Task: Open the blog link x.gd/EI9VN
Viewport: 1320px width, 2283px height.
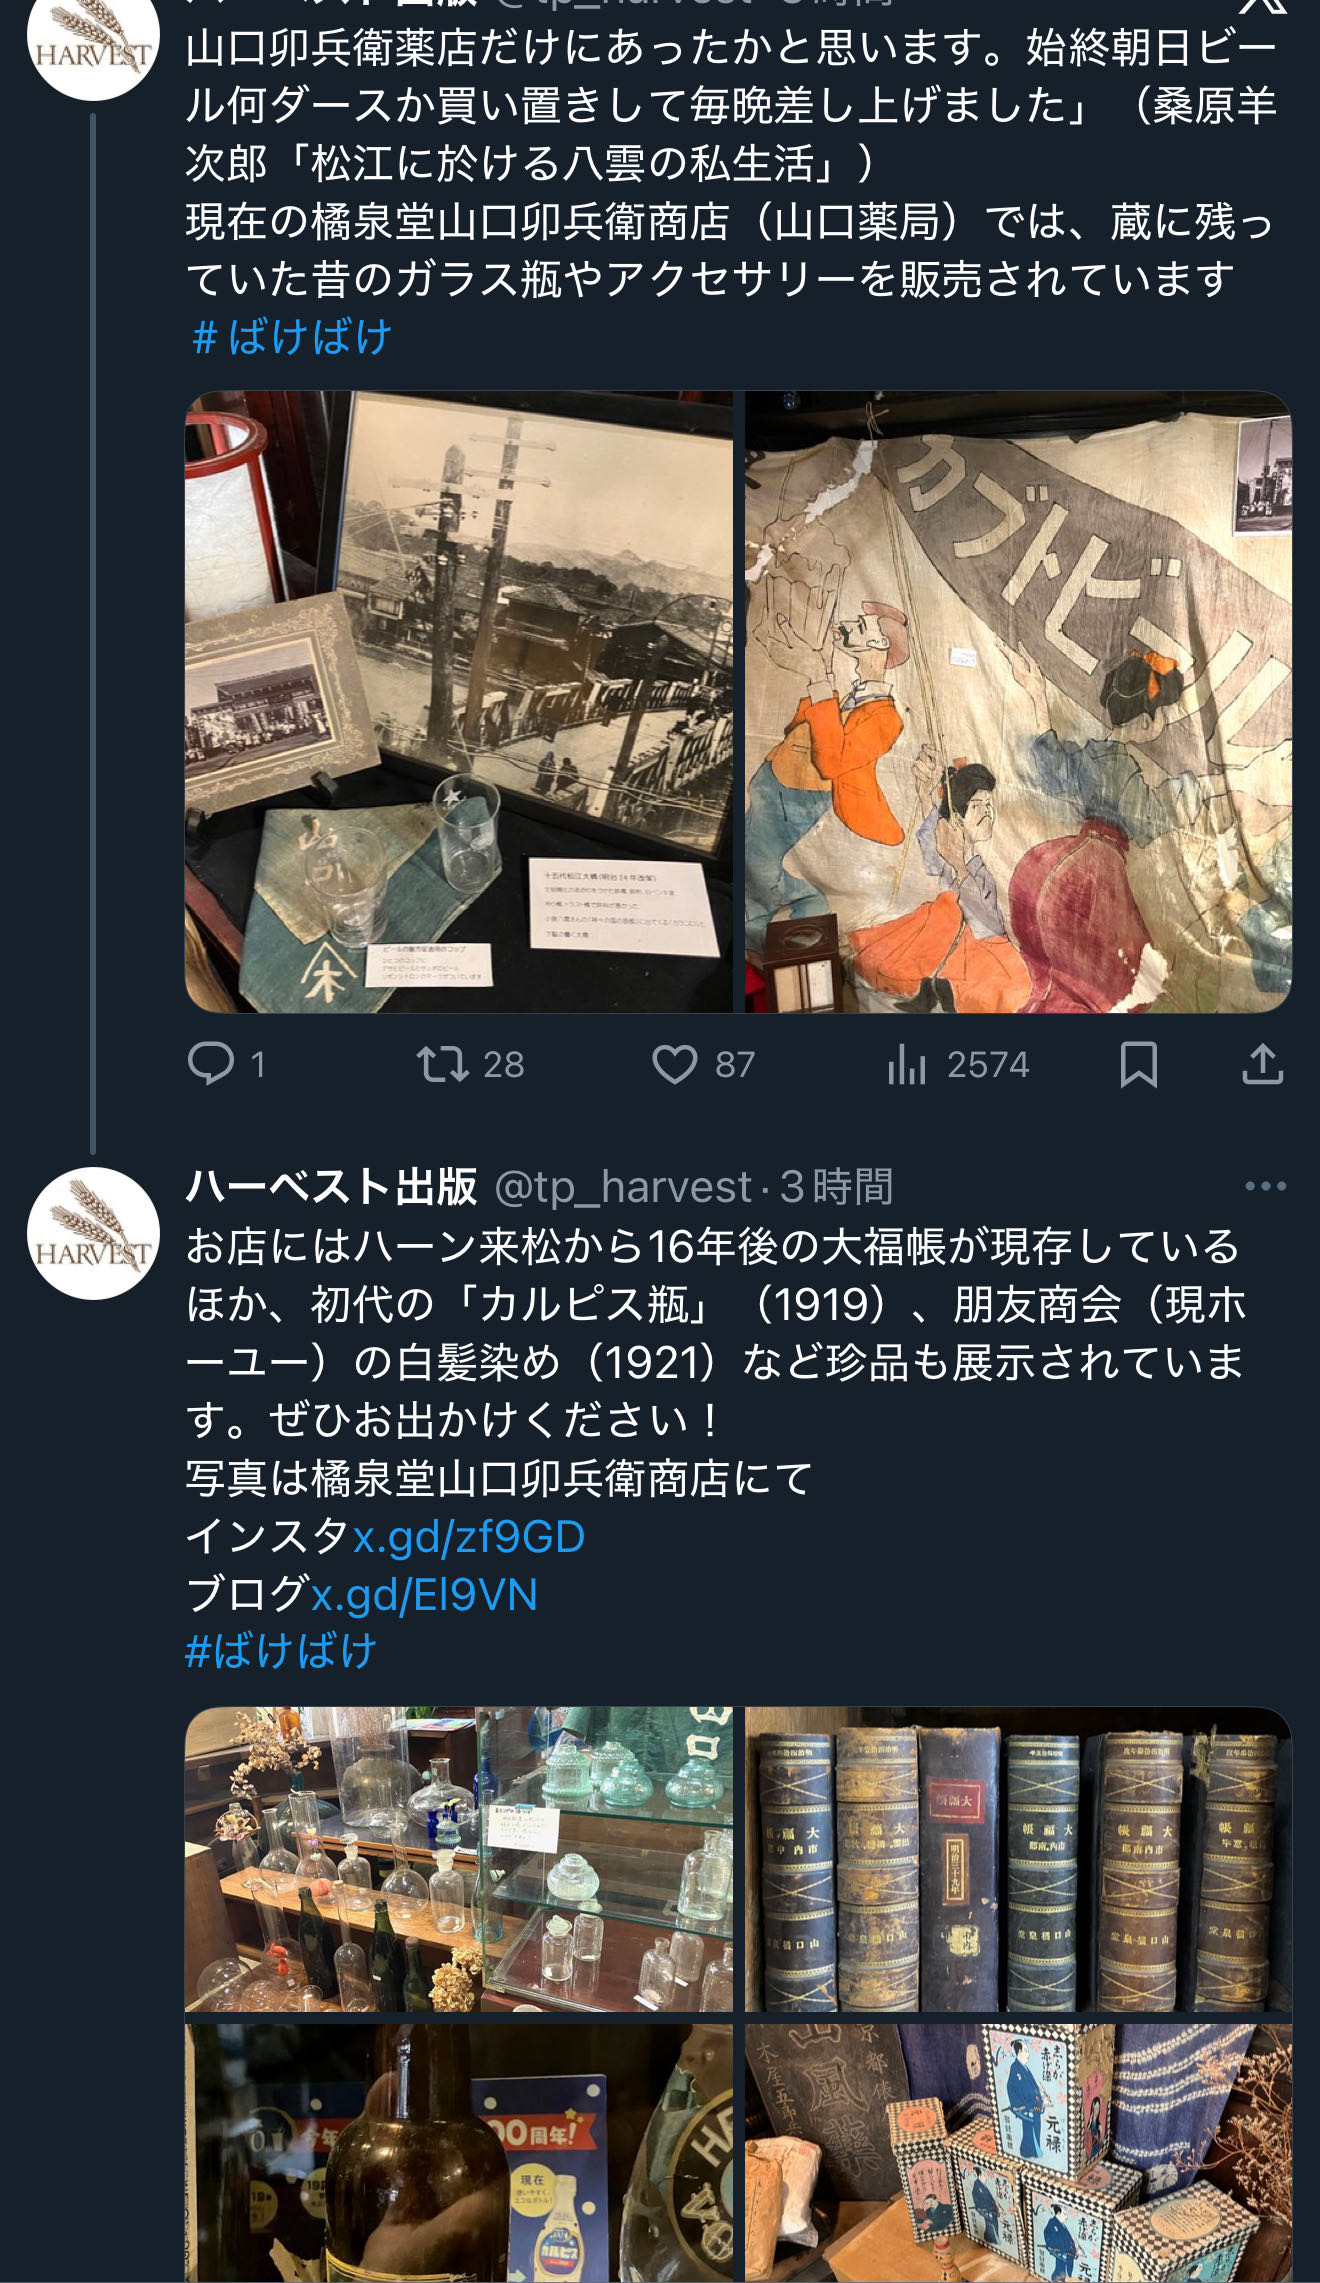Action: click(424, 1595)
